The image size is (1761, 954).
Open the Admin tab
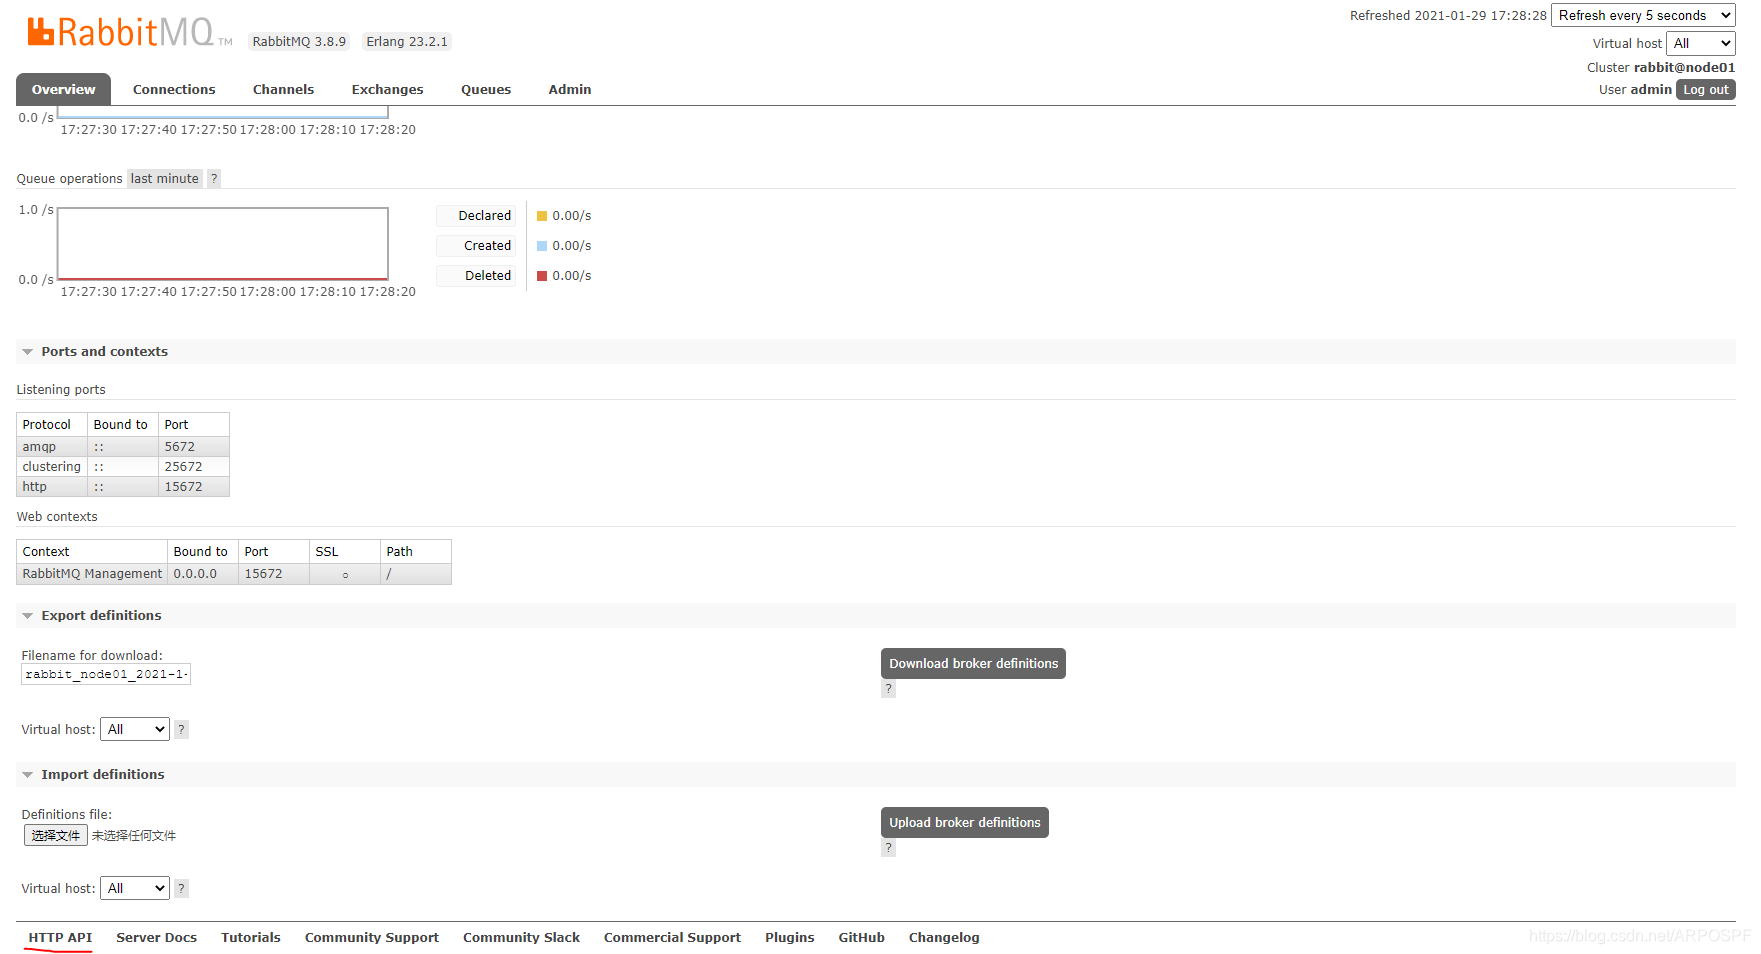point(569,89)
